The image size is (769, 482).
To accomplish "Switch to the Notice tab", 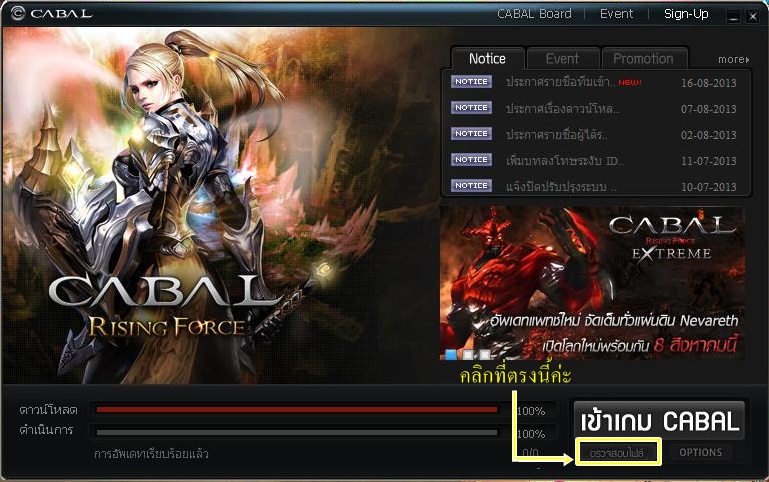I will tap(487, 59).
